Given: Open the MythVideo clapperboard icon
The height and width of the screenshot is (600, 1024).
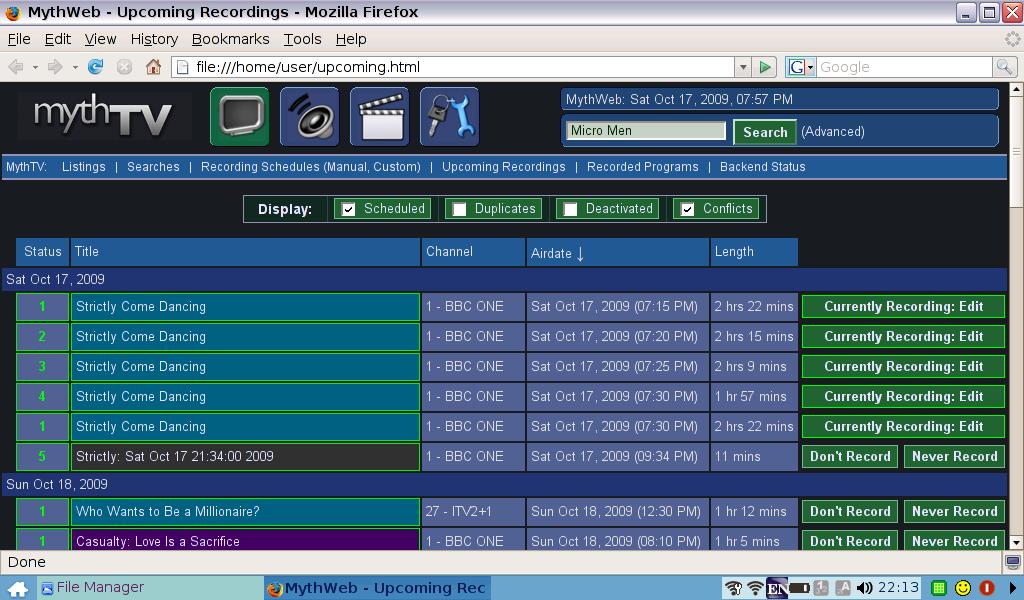Looking at the screenshot, I should tap(379, 117).
